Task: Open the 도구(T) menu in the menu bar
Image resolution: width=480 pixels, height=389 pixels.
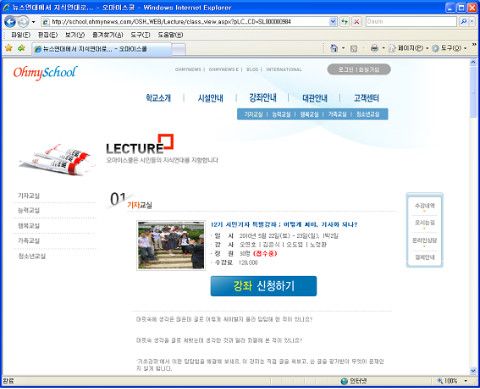Action: [140, 35]
